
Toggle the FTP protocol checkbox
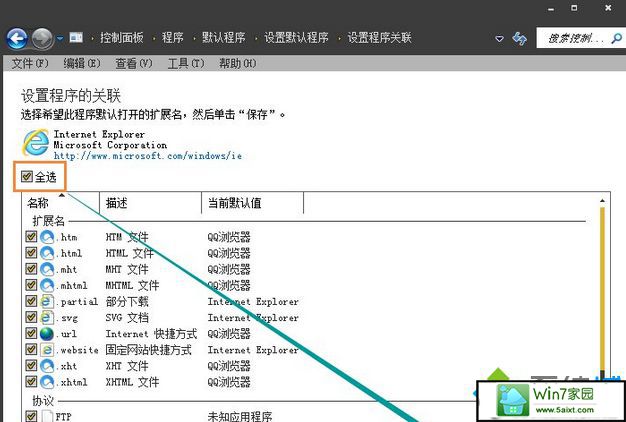pos(31,416)
